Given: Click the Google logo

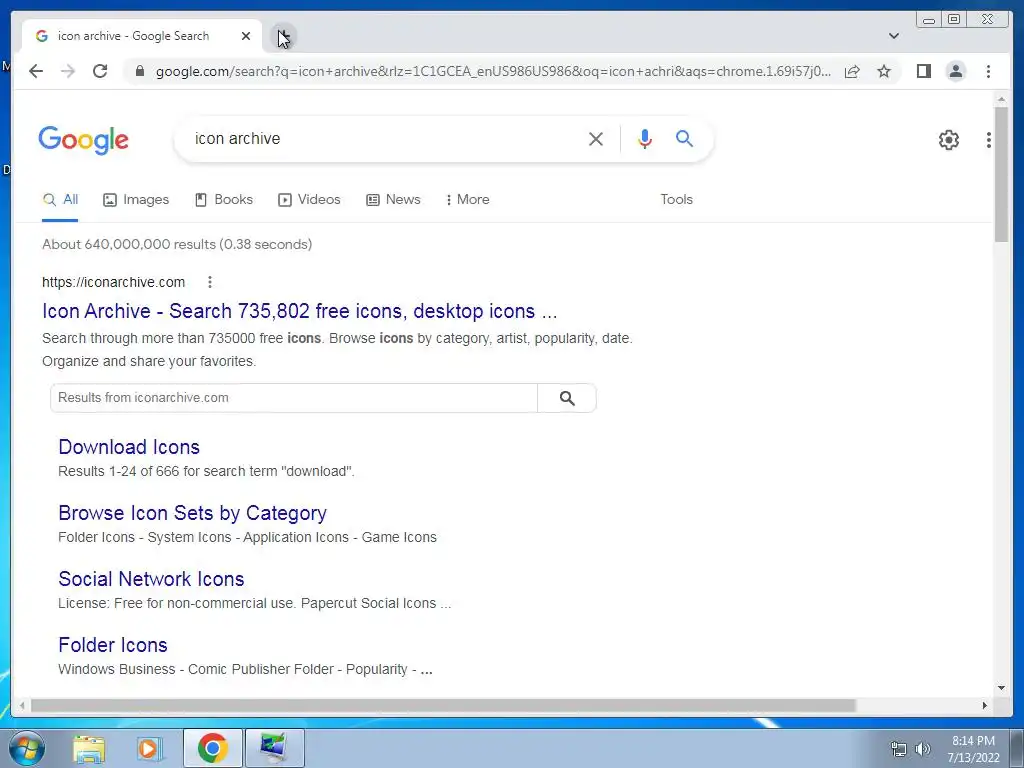Looking at the screenshot, I should tap(84, 140).
